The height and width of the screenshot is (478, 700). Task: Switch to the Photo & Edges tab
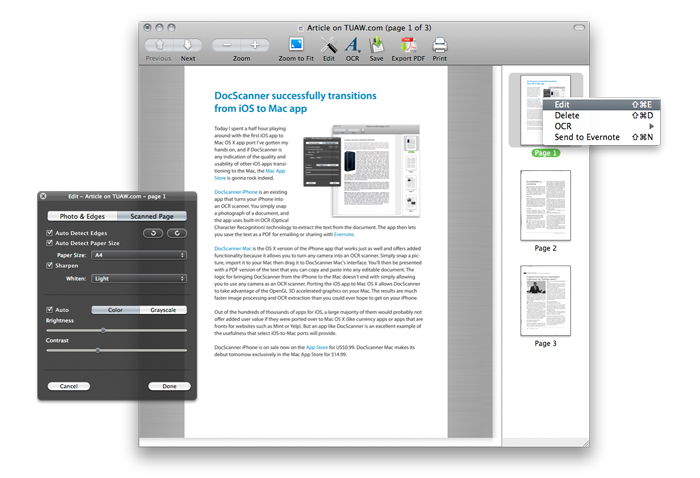click(82, 216)
